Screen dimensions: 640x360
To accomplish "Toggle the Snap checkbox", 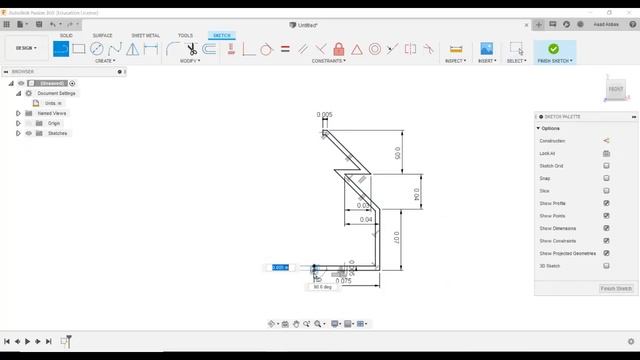I will tap(607, 178).
